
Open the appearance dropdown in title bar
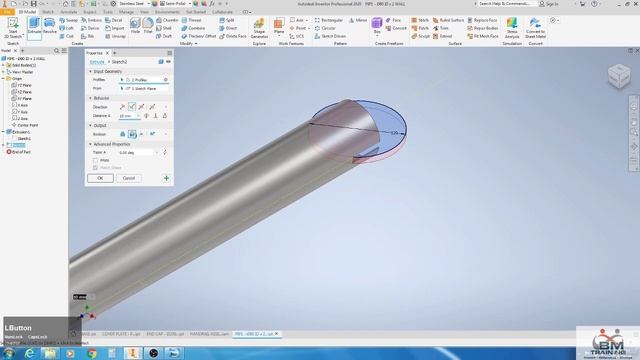(190, 4)
